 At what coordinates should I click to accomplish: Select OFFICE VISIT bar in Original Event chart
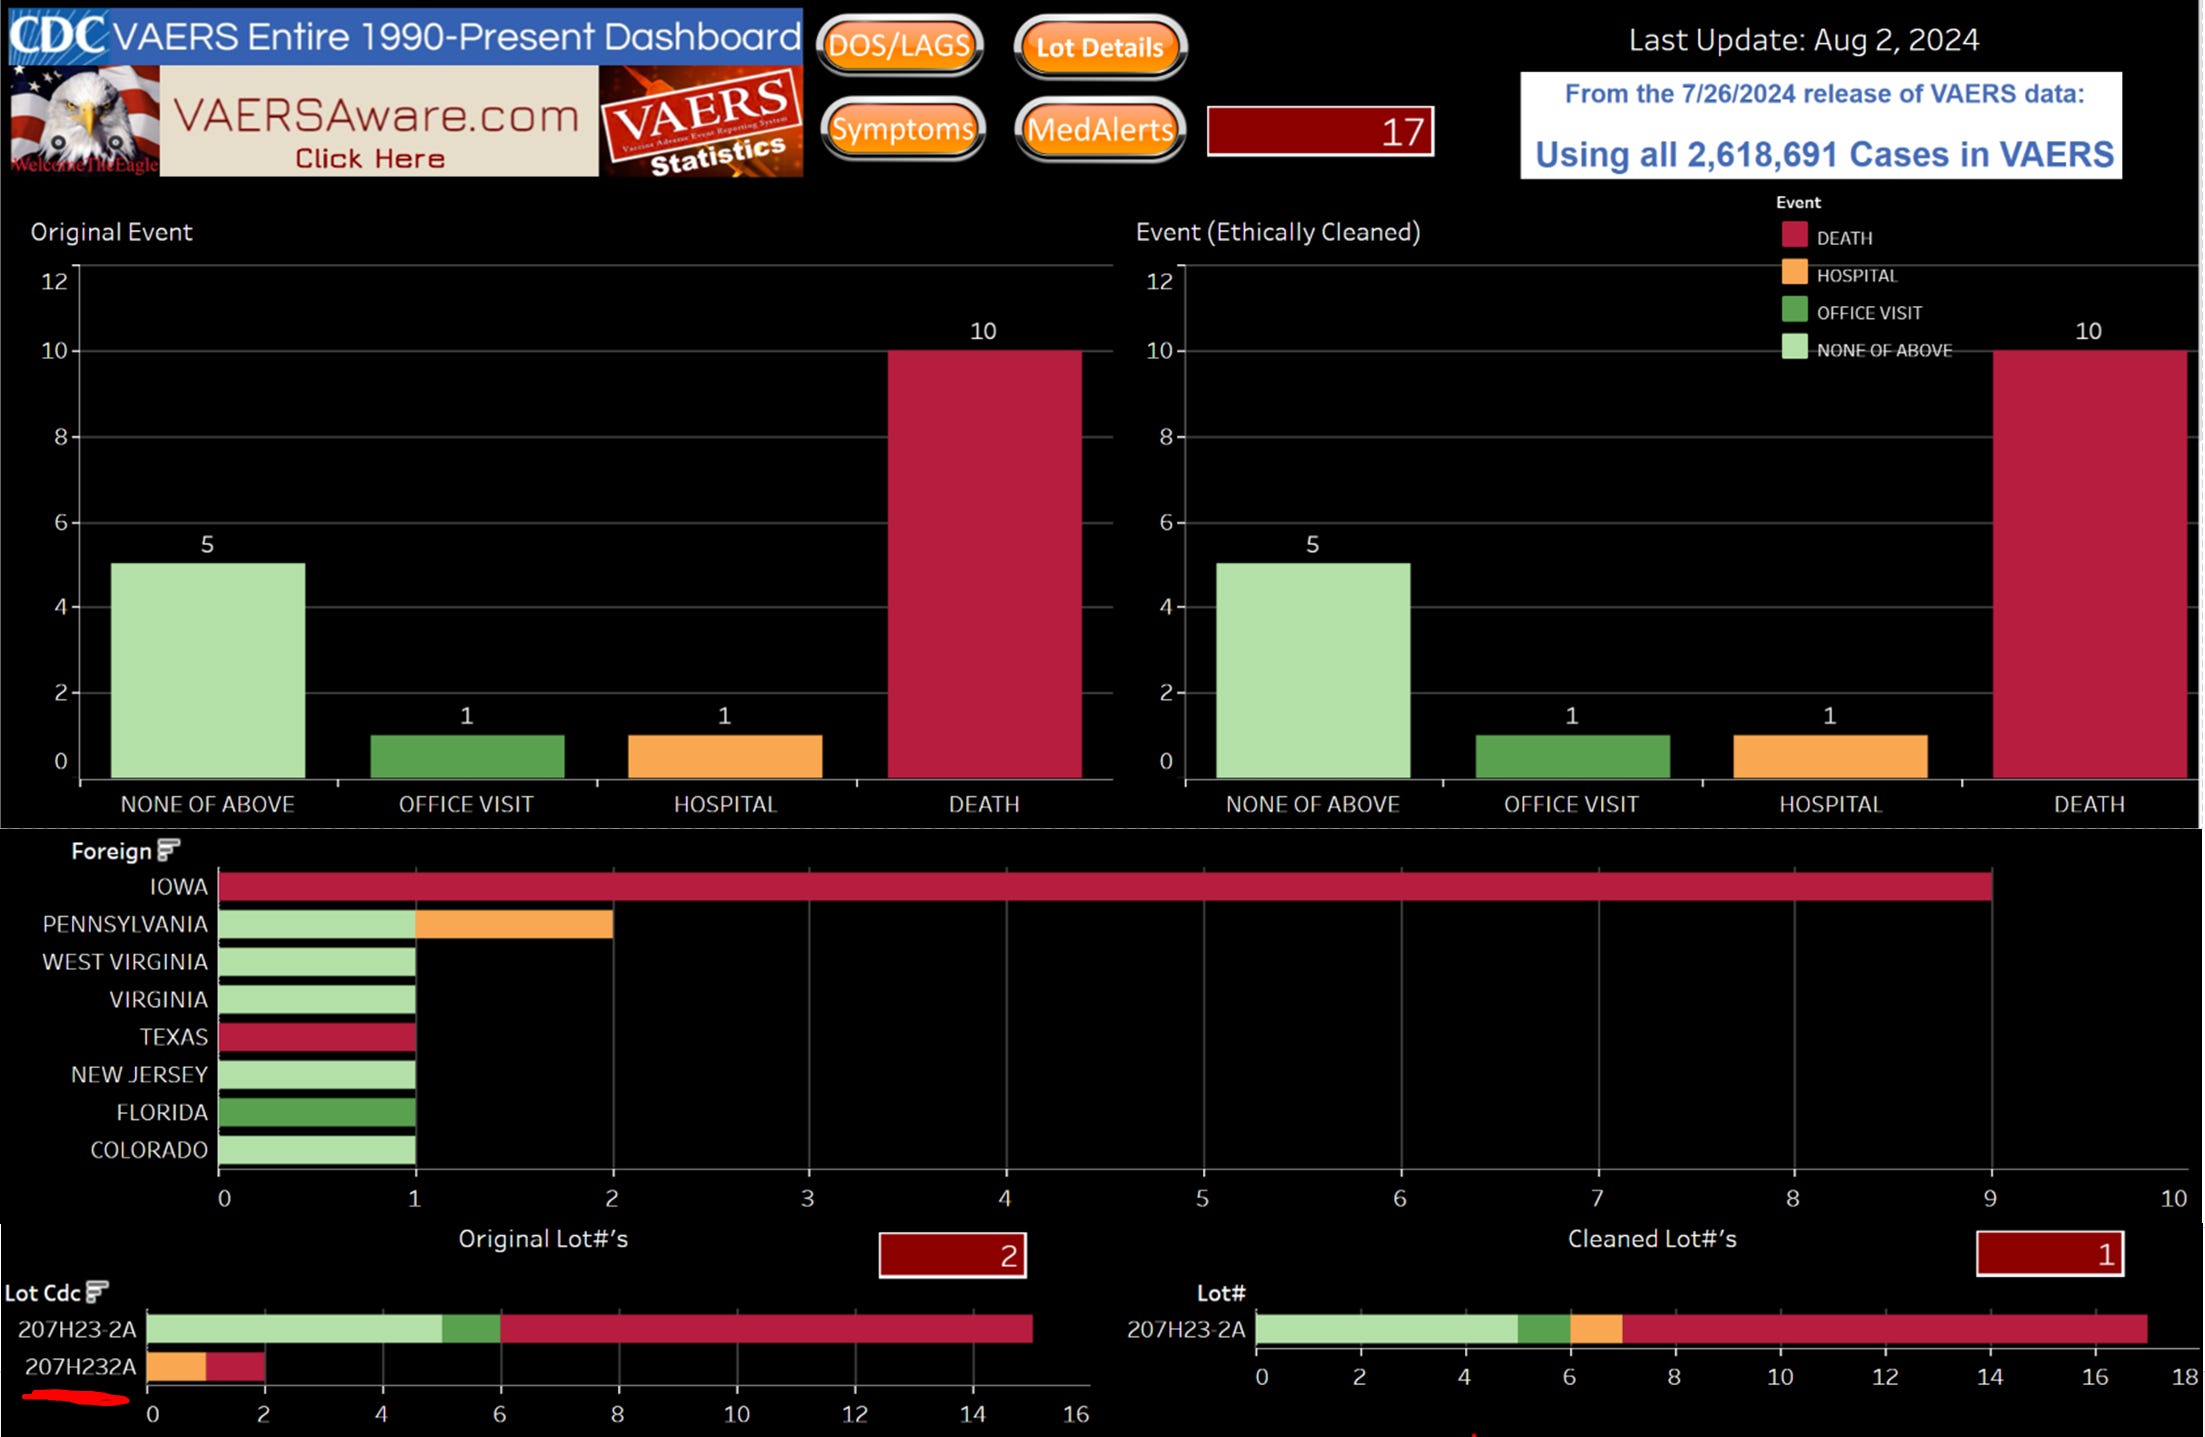pos(467,757)
